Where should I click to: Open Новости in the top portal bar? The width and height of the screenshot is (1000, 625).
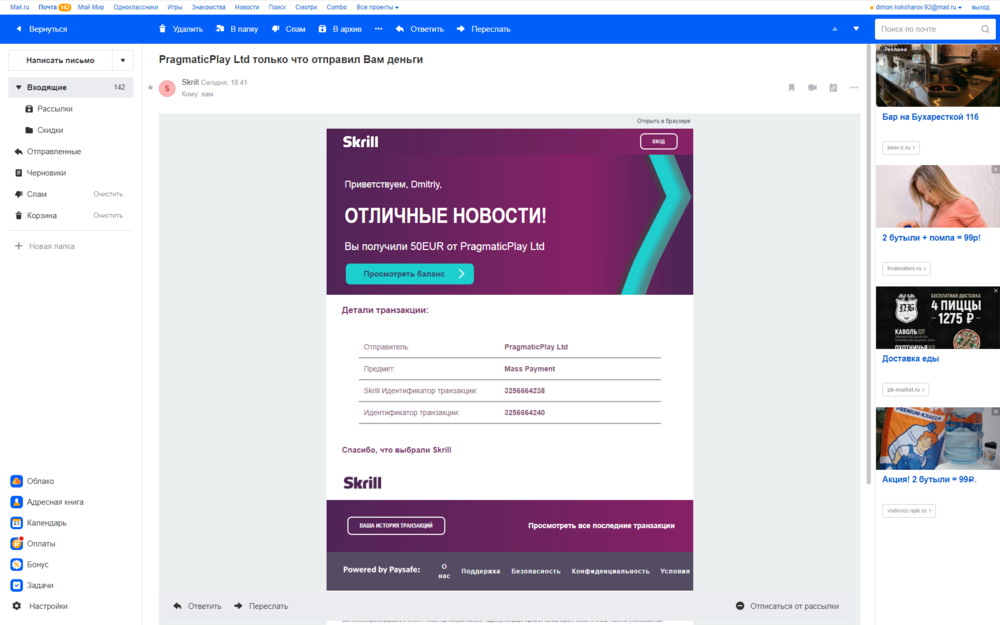tap(247, 7)
